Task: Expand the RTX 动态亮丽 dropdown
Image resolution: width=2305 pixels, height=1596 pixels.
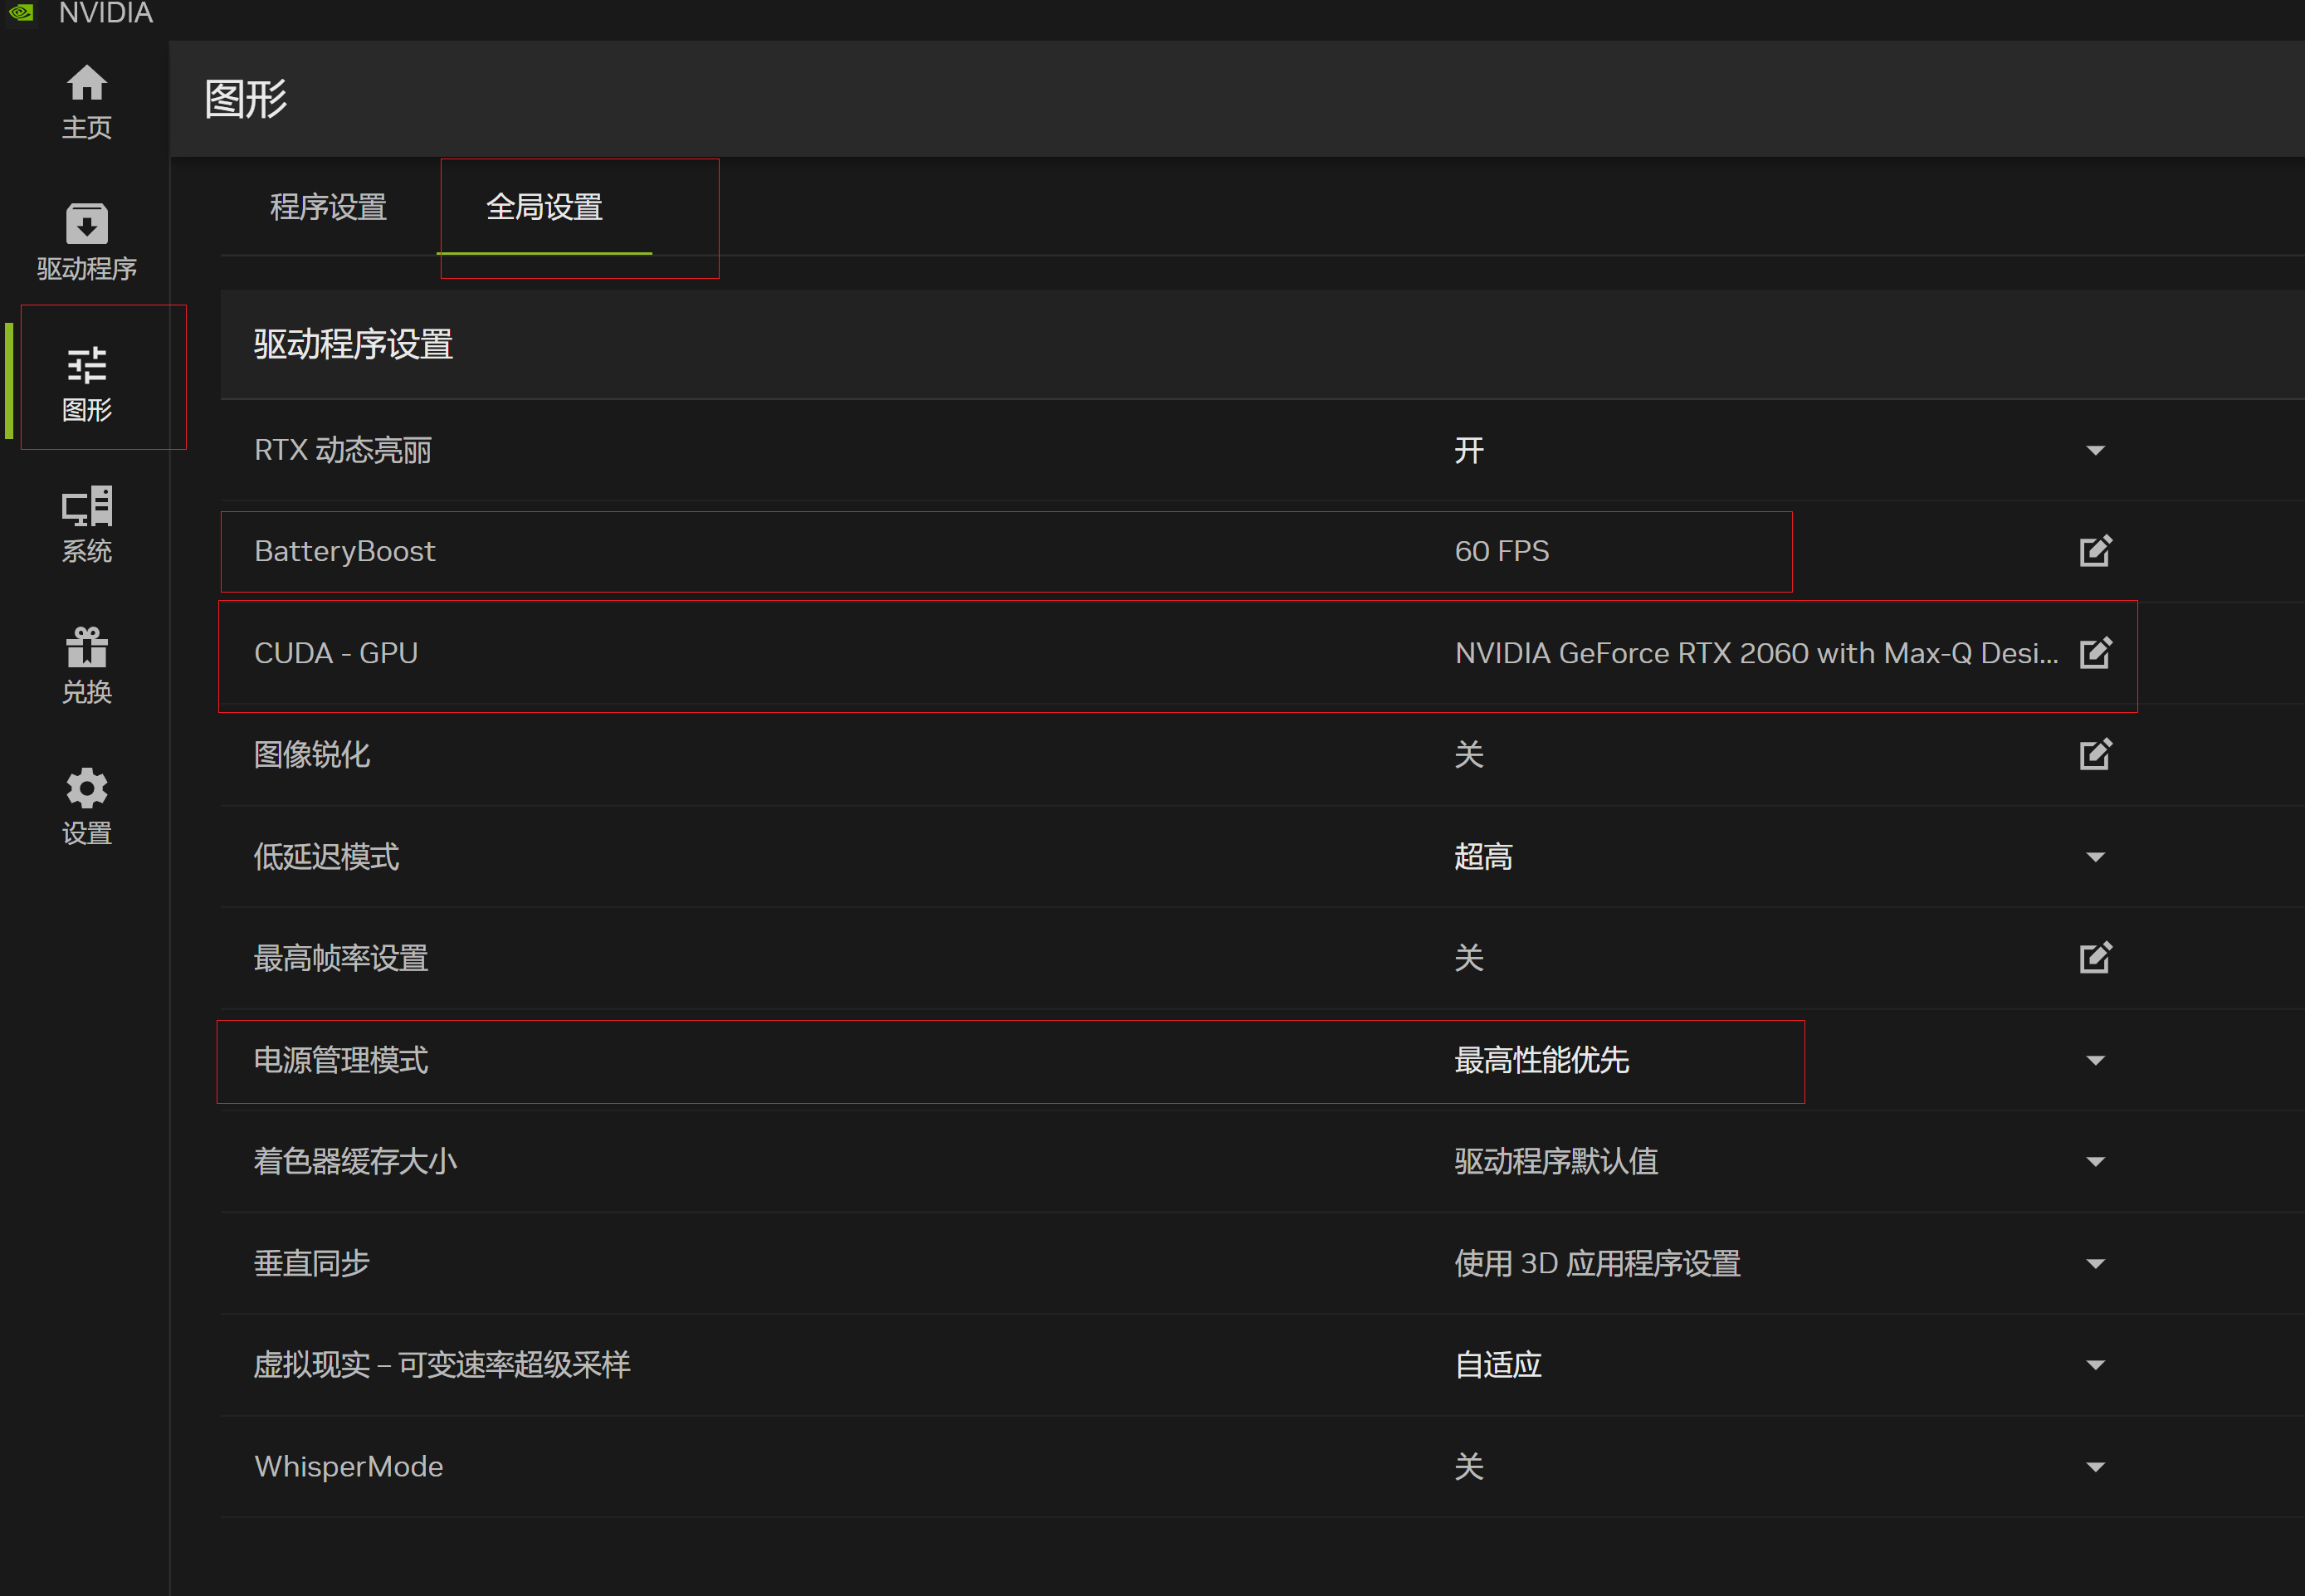Action: [x=2095, y=450]
